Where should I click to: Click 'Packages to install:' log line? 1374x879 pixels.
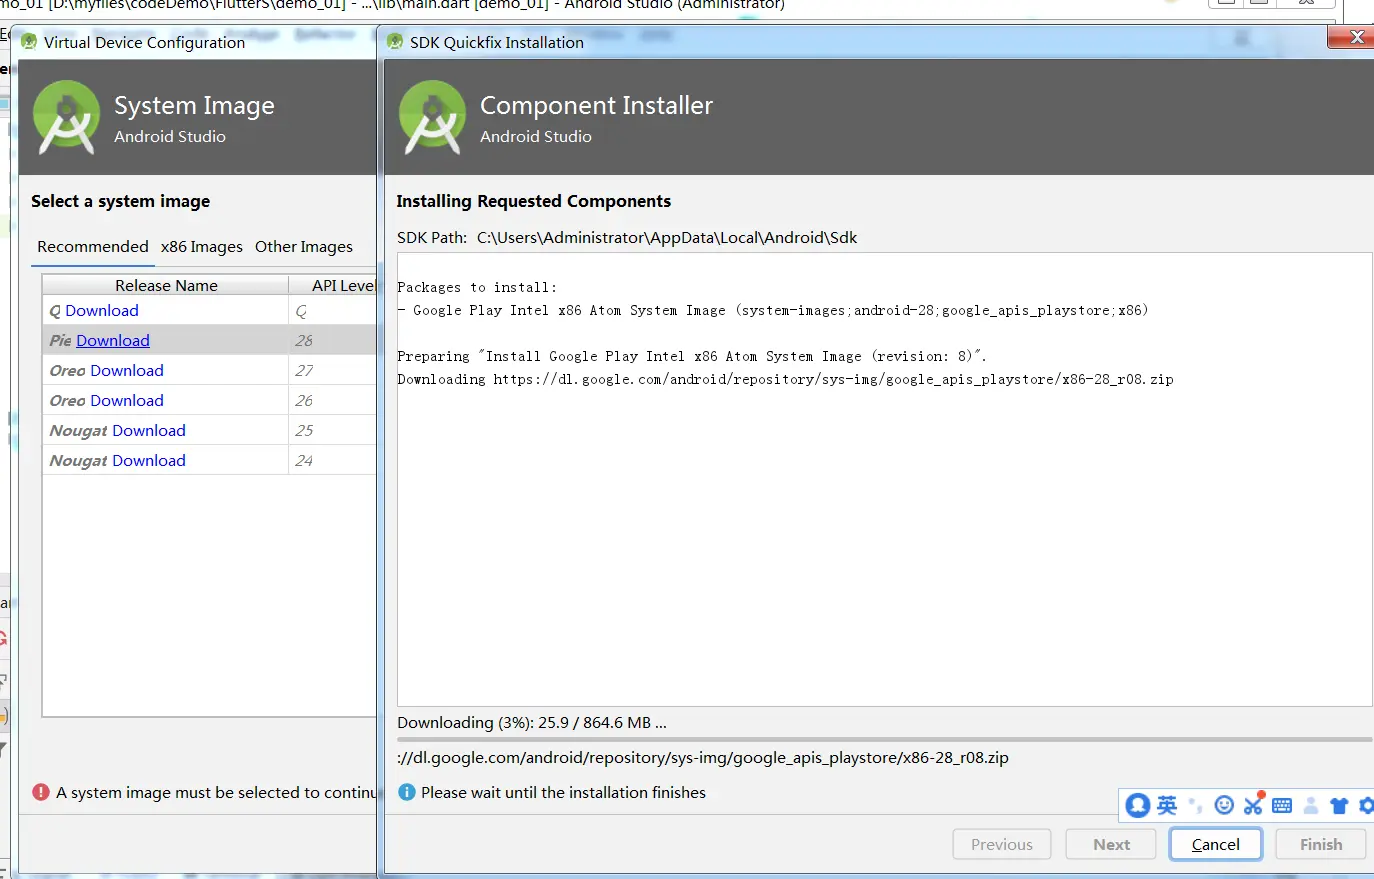pyautogui.click(x=477, y=287)
